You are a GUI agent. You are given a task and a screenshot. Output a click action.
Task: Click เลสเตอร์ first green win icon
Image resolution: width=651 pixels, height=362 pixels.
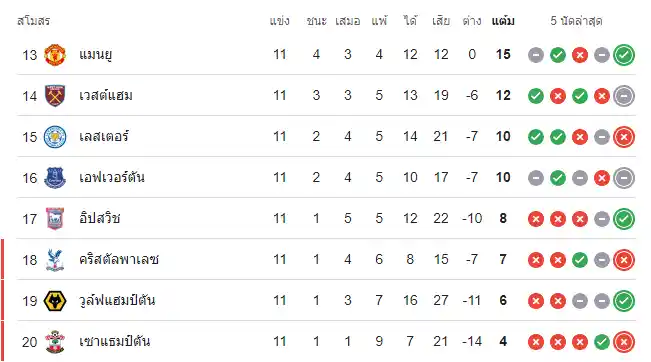point(536,137)
